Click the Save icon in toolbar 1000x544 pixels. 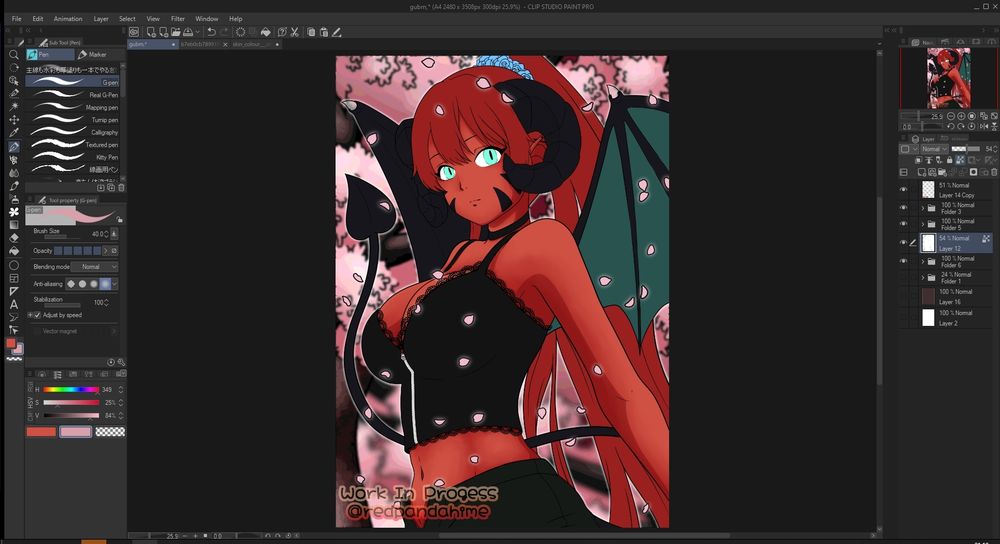pyautogui.click(x=188, y=32)
